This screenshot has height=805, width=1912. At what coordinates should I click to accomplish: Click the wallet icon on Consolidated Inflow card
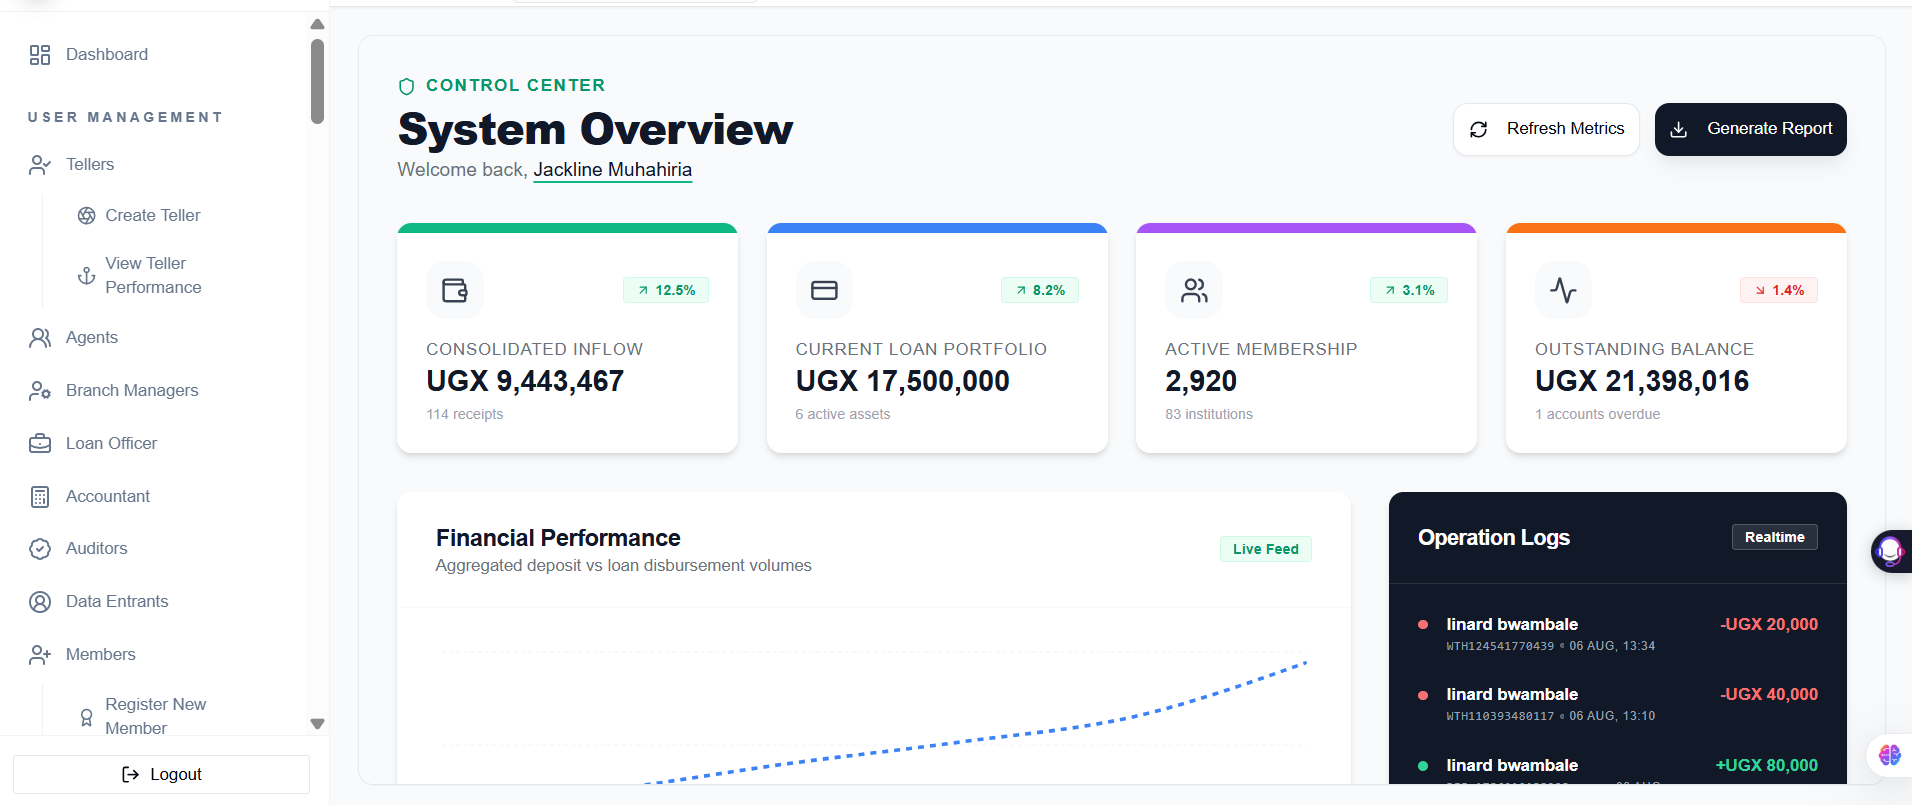point(455,290)
